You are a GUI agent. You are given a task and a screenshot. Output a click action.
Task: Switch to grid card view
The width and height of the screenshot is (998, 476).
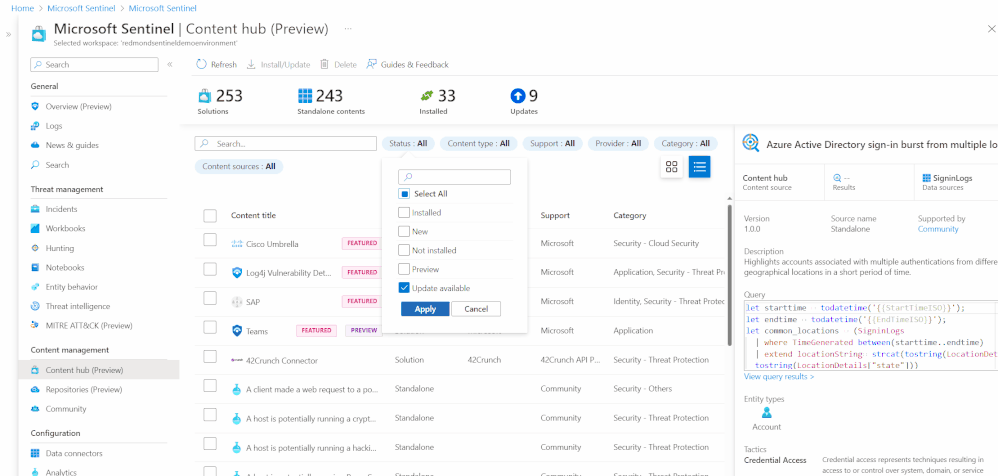671,167
